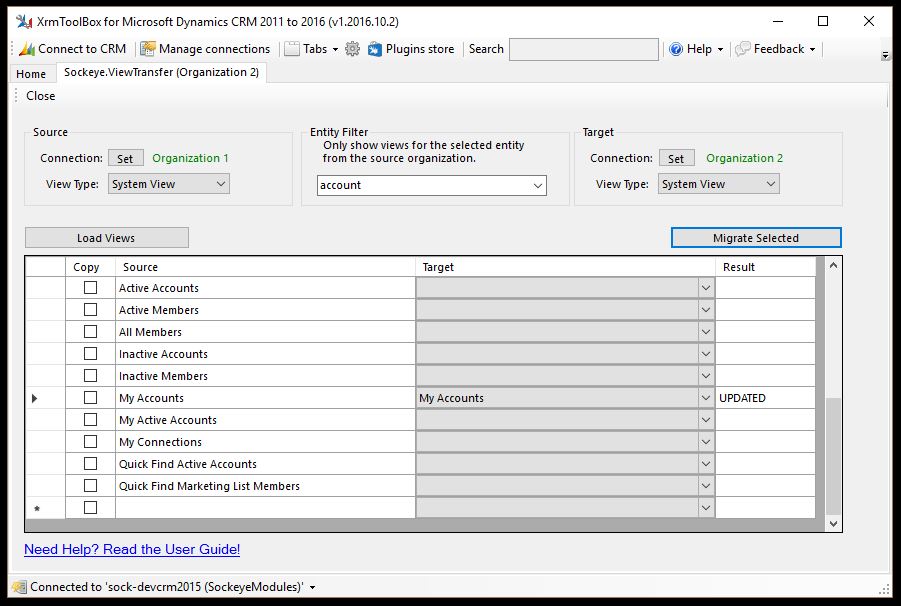Select My Active Accounts copy checkbox
Viewport: 901px width, 606px height.
click(90, 420)
